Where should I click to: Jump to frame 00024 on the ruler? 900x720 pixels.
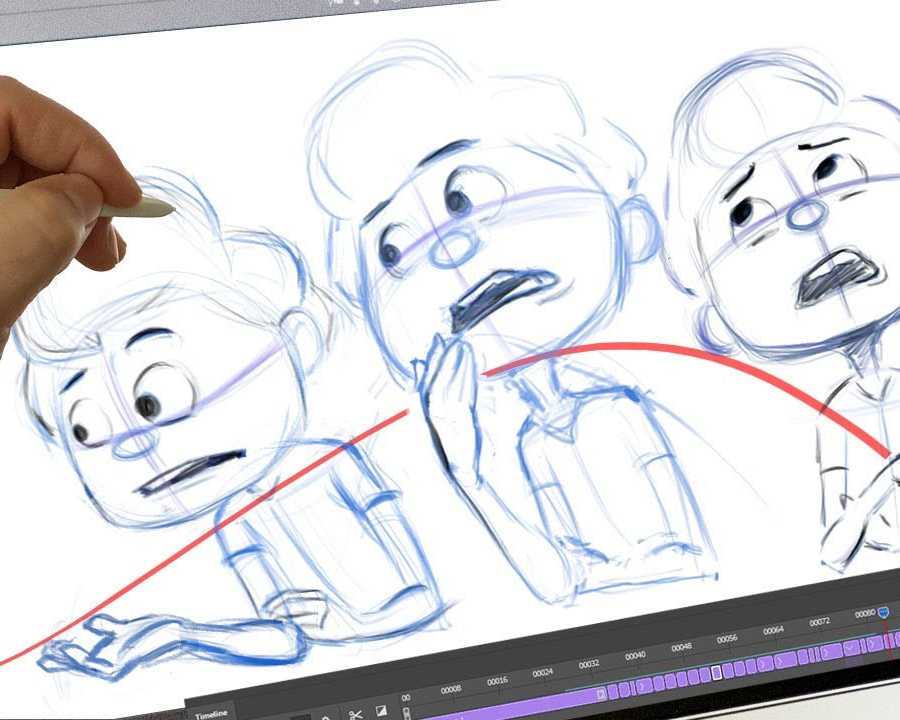coord(542,672)
